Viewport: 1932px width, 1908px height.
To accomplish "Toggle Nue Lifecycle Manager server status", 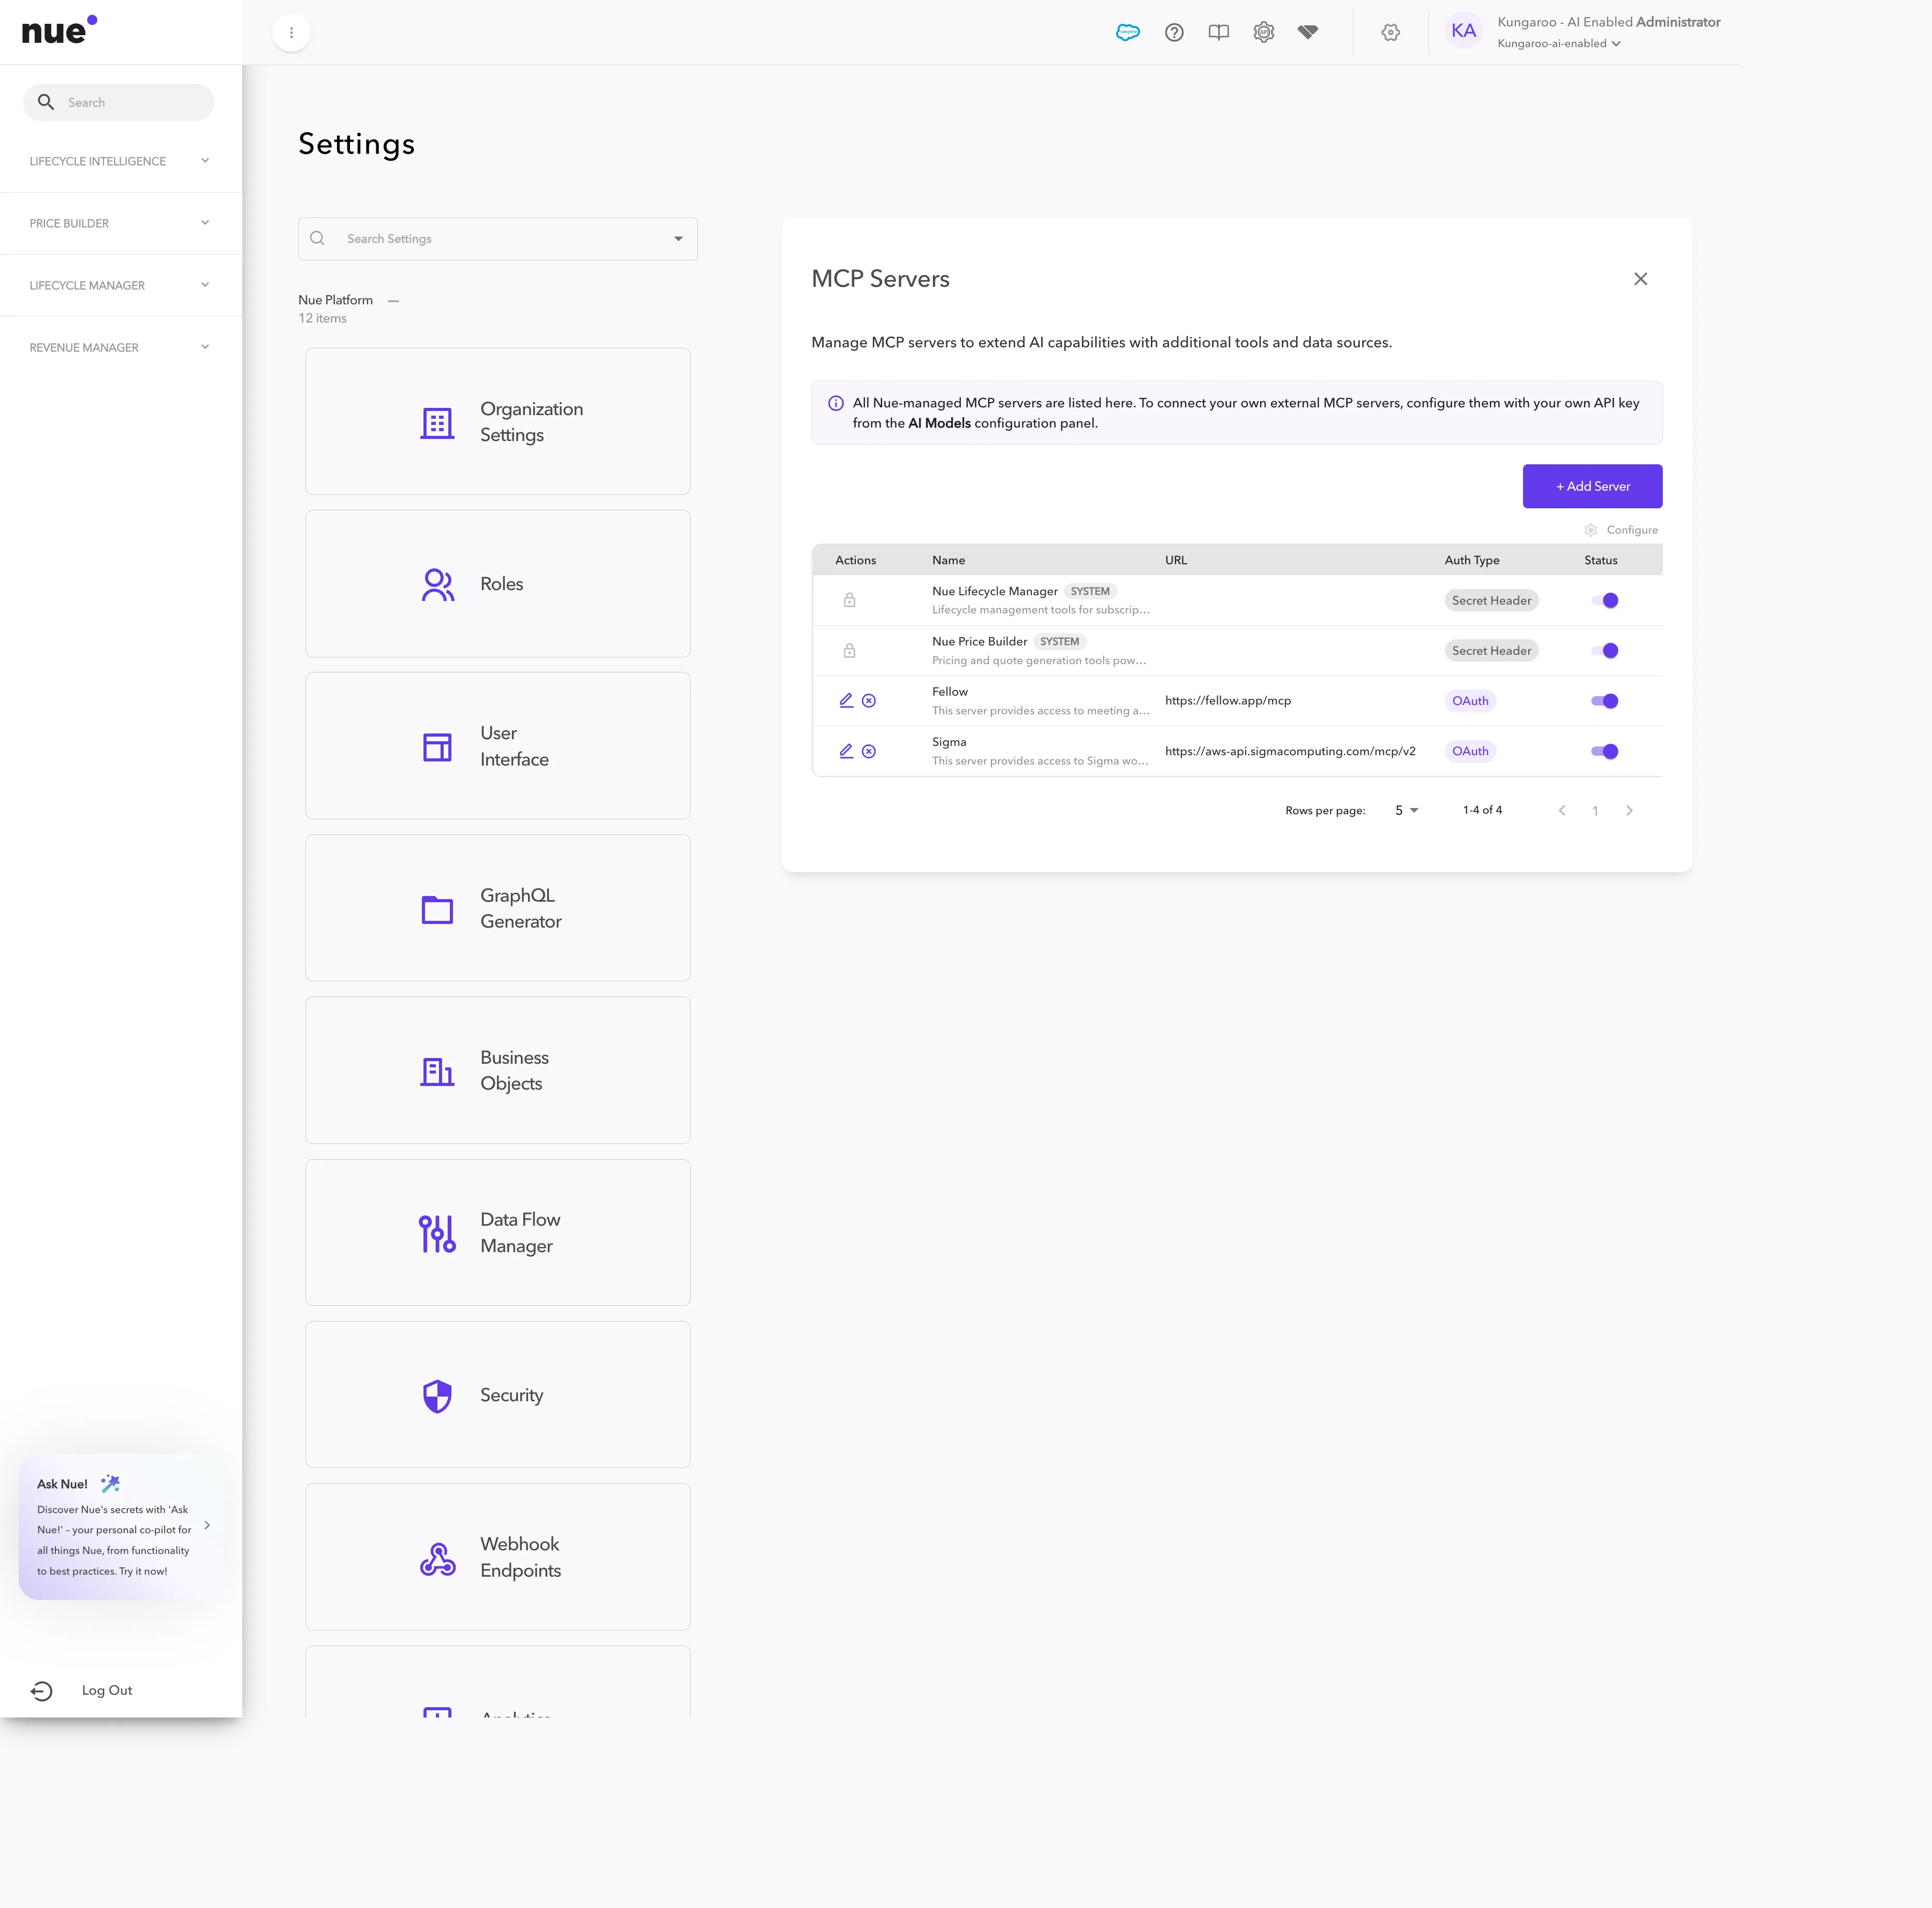I will click(1604, 600).
